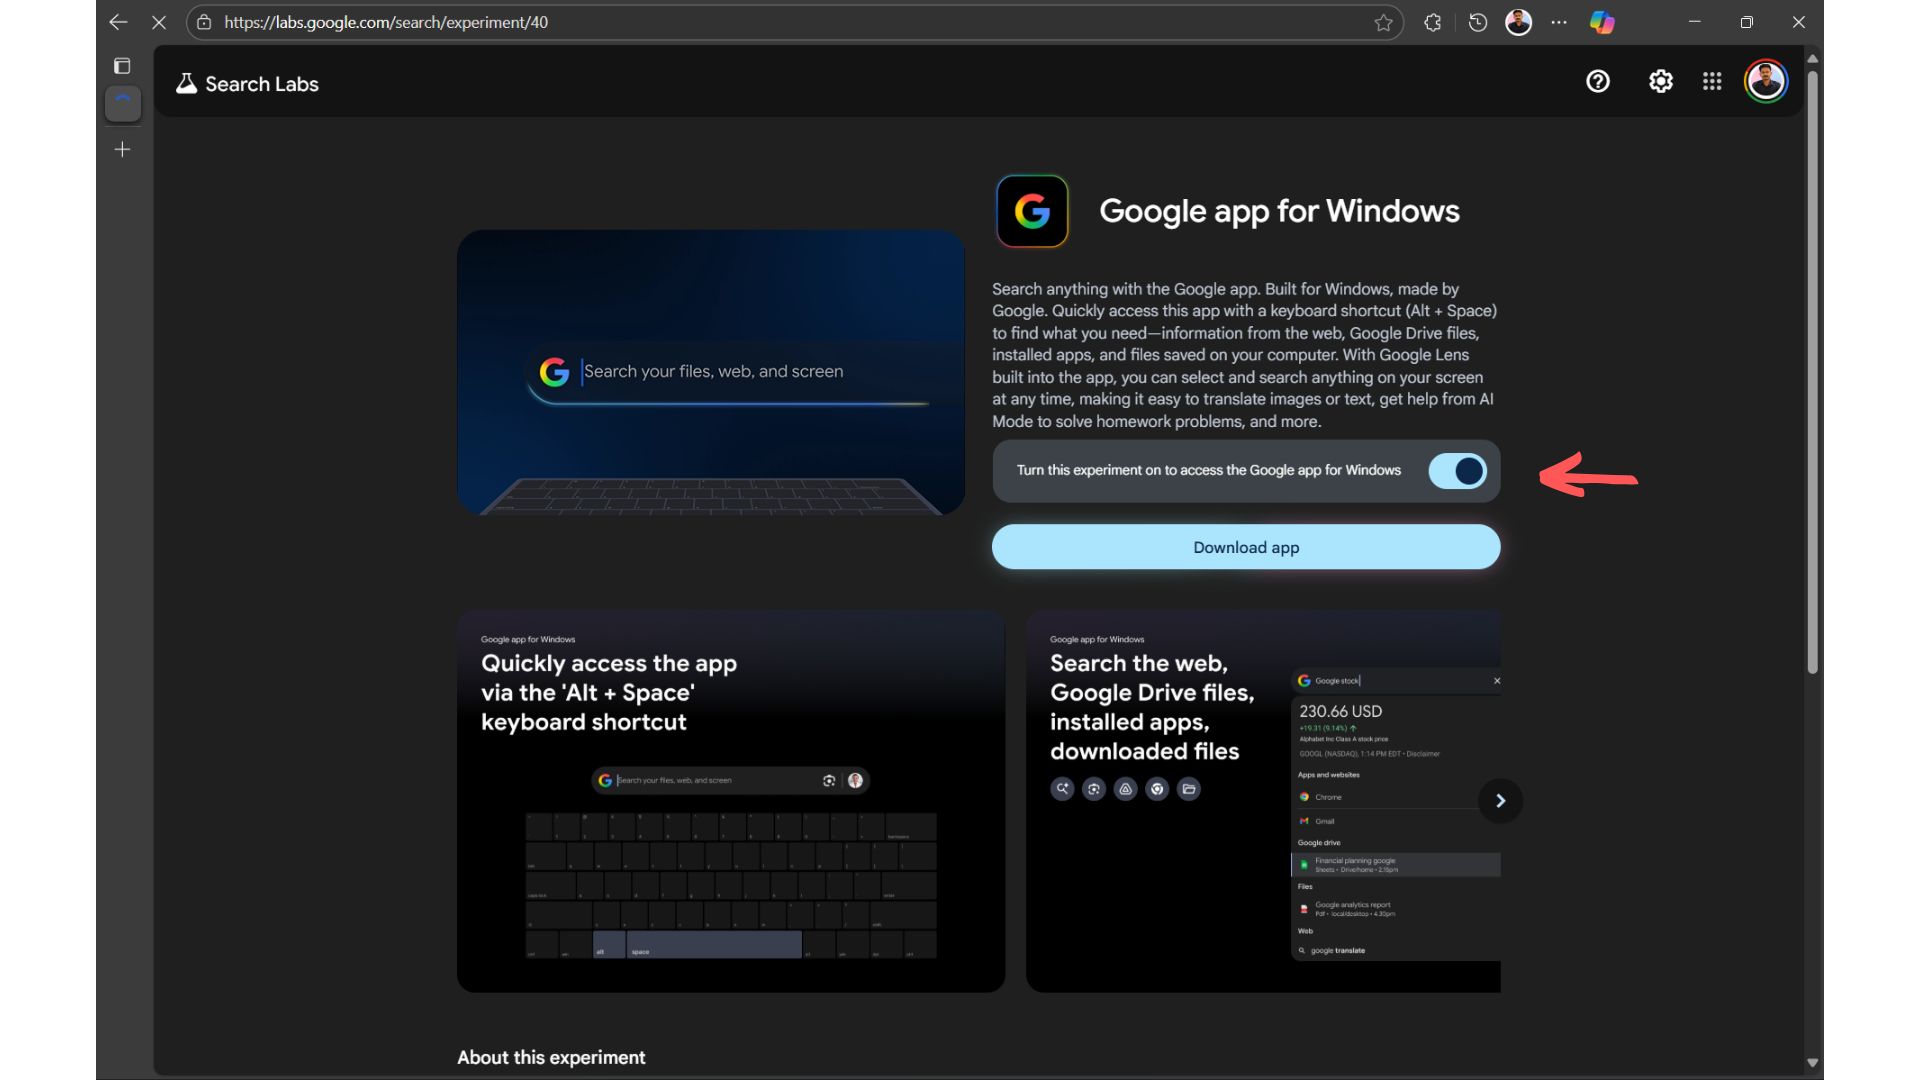Open Google account profile picture

[x=1765, y=82]
